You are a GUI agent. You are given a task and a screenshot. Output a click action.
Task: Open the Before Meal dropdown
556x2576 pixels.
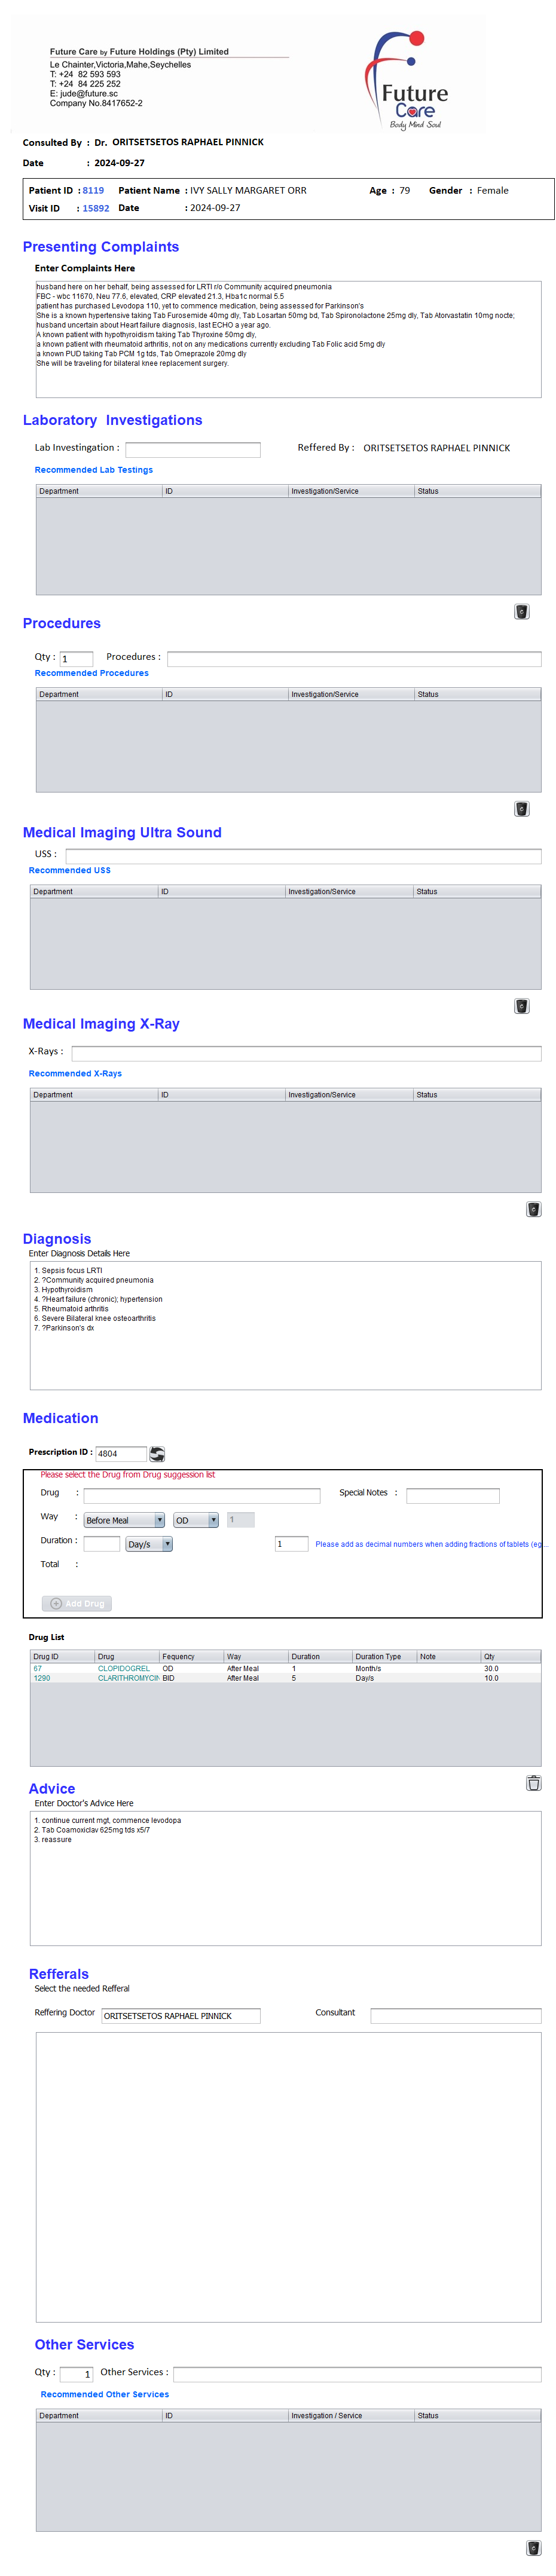point(124,1520)
